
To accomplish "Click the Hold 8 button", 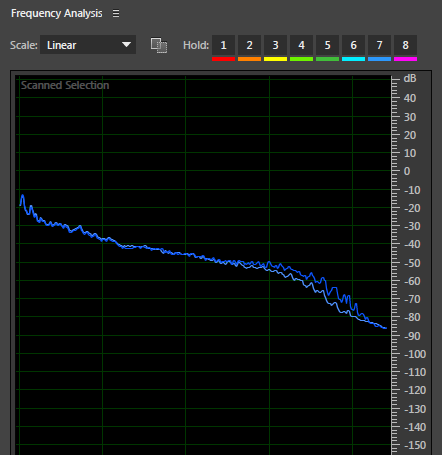I will tap(405, 45).
